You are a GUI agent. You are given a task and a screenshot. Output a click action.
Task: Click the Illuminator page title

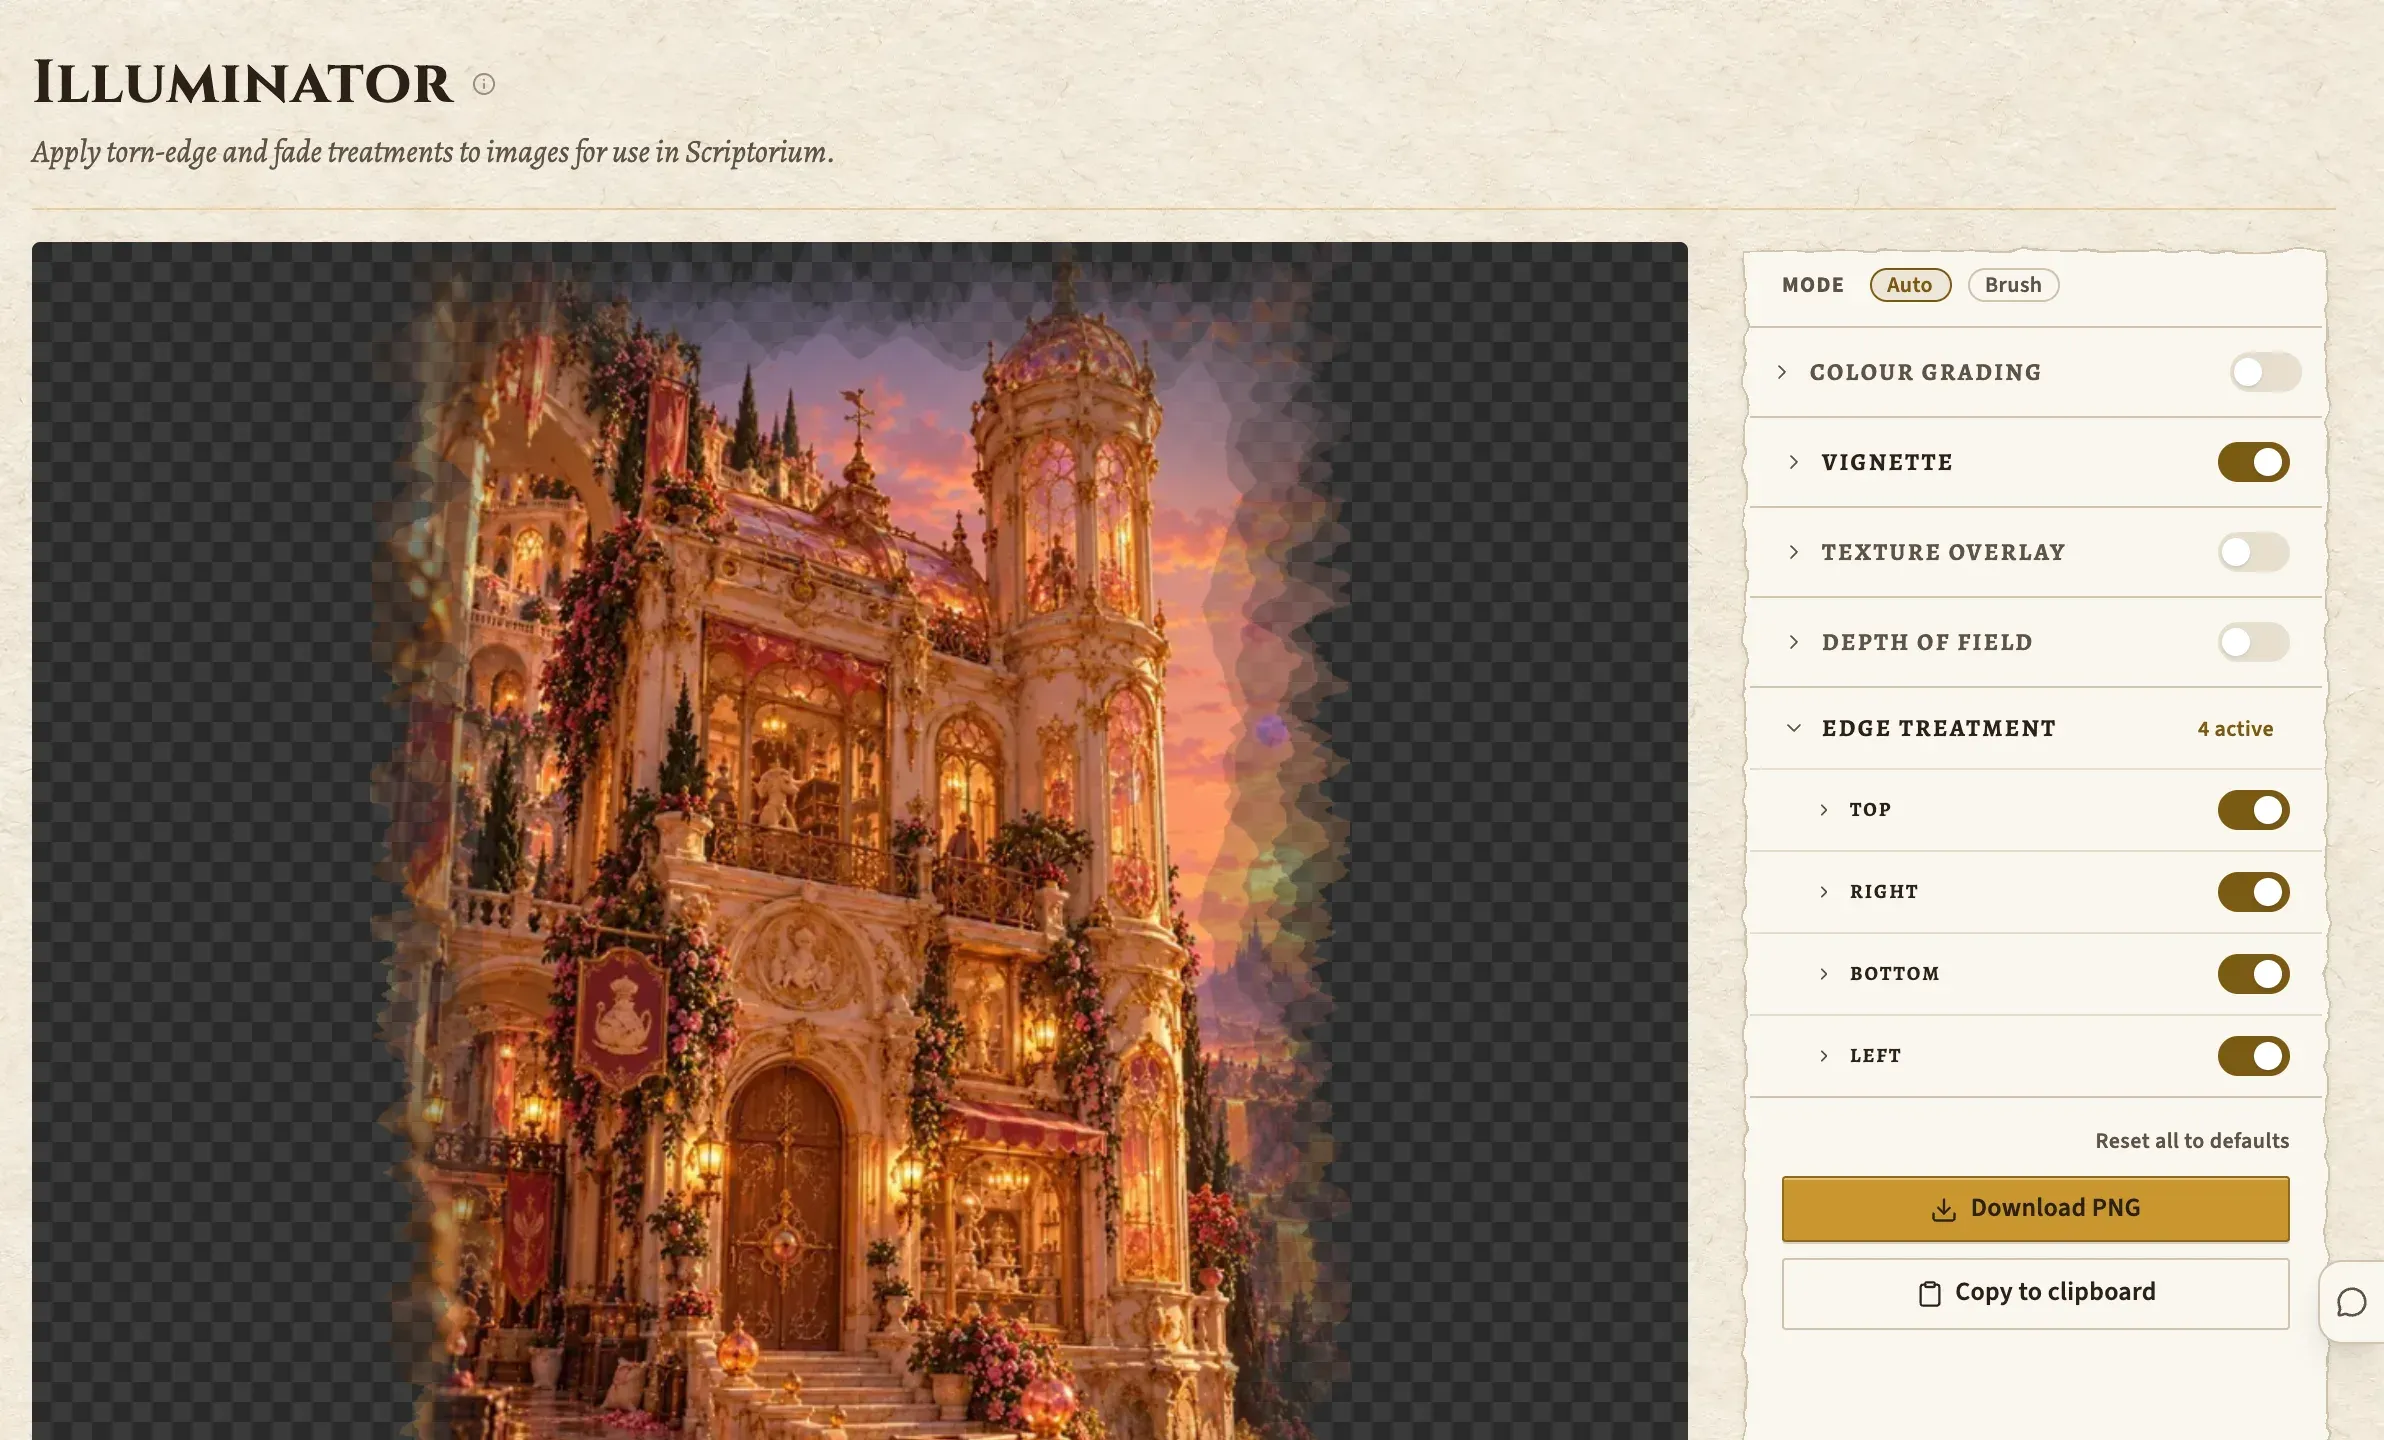click(243, 83)
